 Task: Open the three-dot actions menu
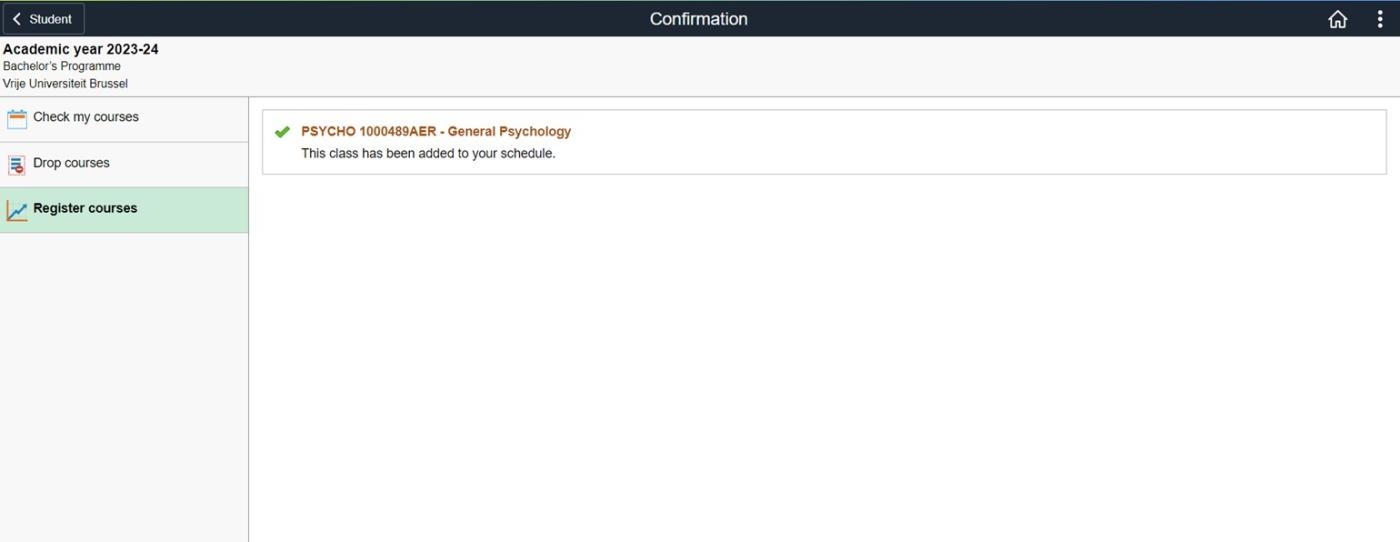1380,19
